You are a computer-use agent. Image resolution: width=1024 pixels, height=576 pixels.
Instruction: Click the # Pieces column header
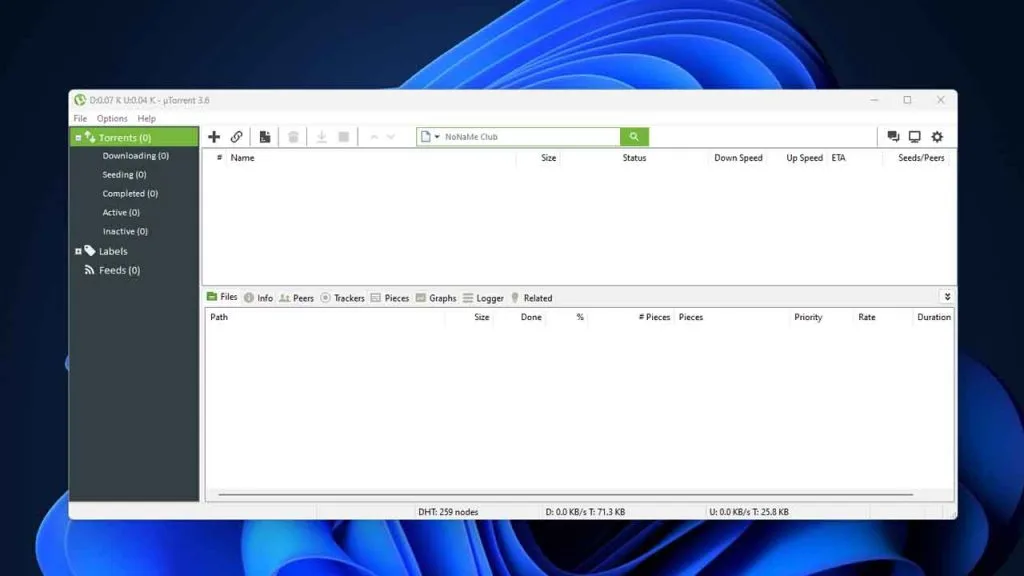pyautogui.click(x=654, y=317)
